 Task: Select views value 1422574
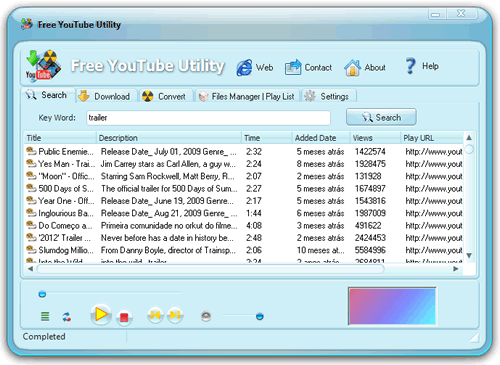[x=370, y=152]
